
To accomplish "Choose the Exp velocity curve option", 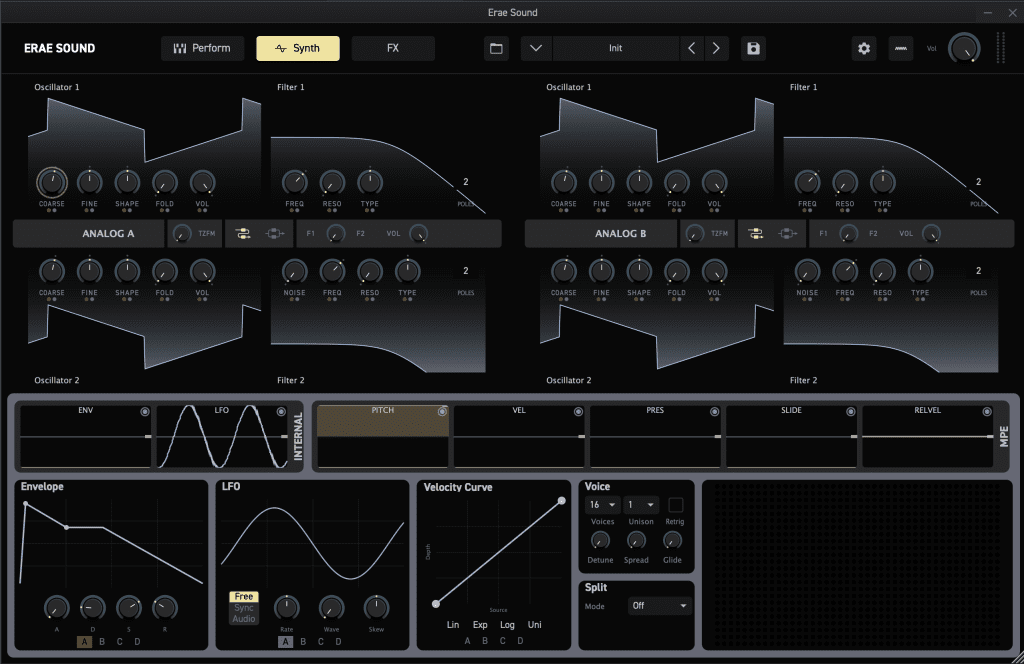I will 480,624.
